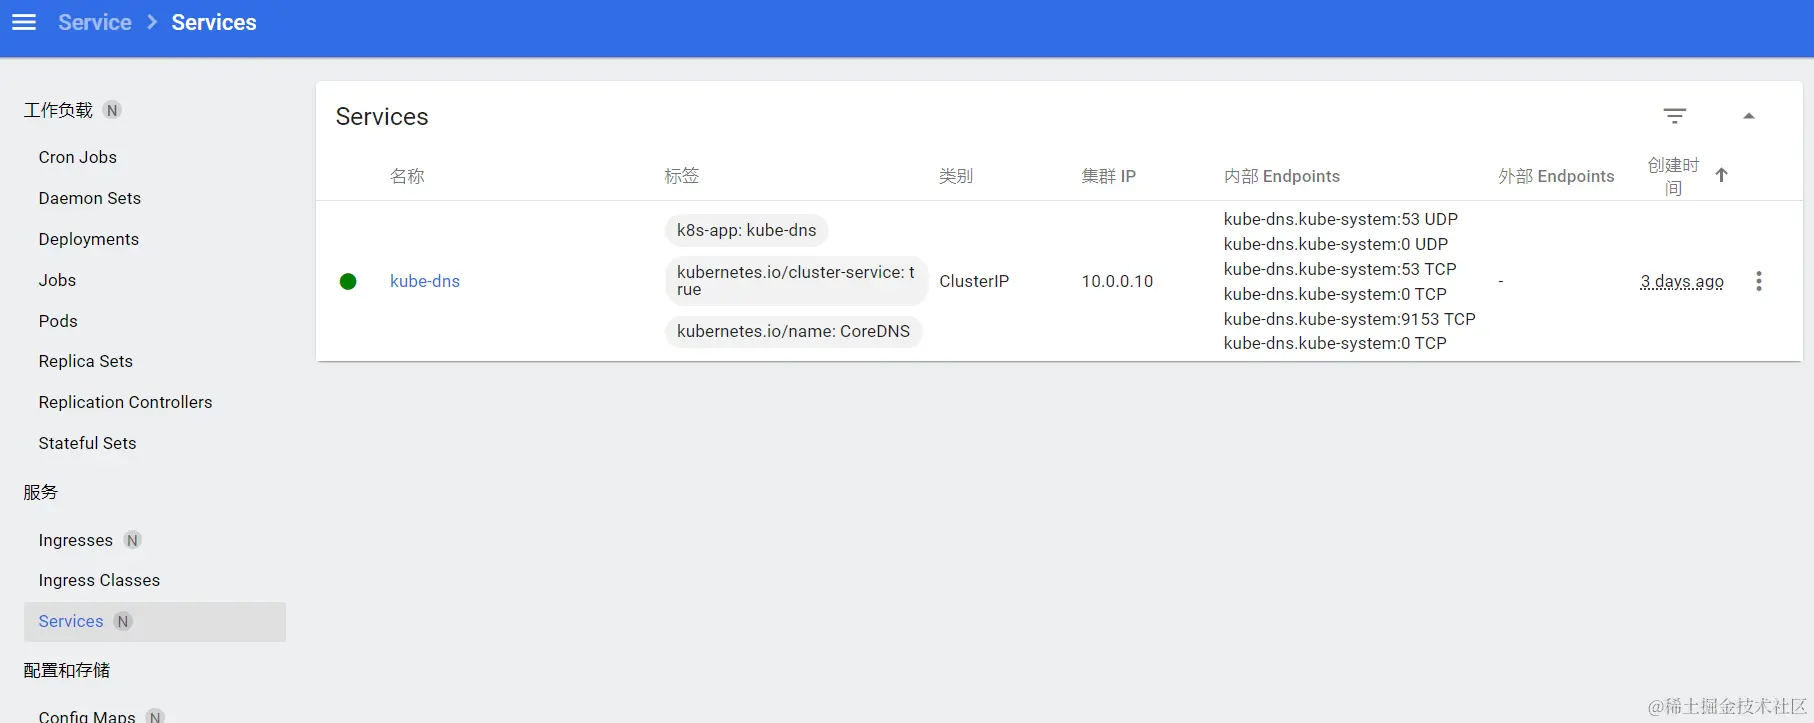Click the N badge beside Services
1814x723 pixels.
click(122, 621)
